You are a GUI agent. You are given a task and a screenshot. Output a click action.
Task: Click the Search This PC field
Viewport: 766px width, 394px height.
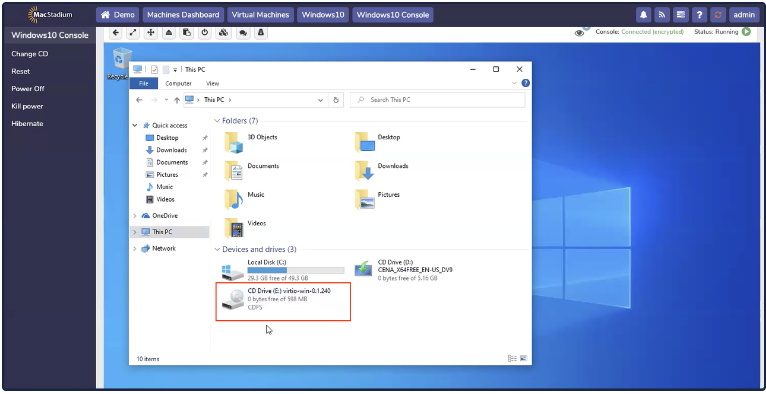(x=438, y=100)
